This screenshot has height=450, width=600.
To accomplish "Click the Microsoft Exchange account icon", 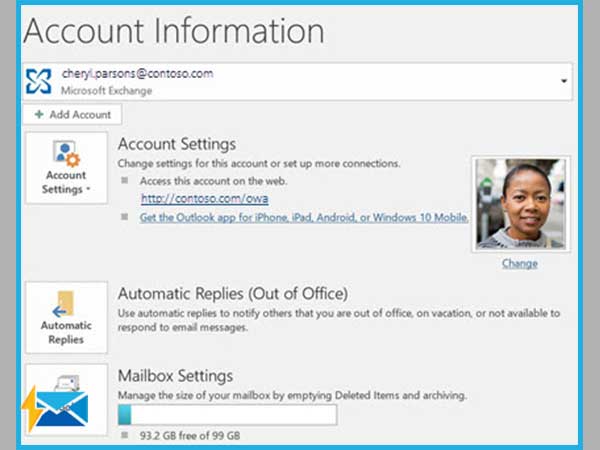I will click(39, 81).
